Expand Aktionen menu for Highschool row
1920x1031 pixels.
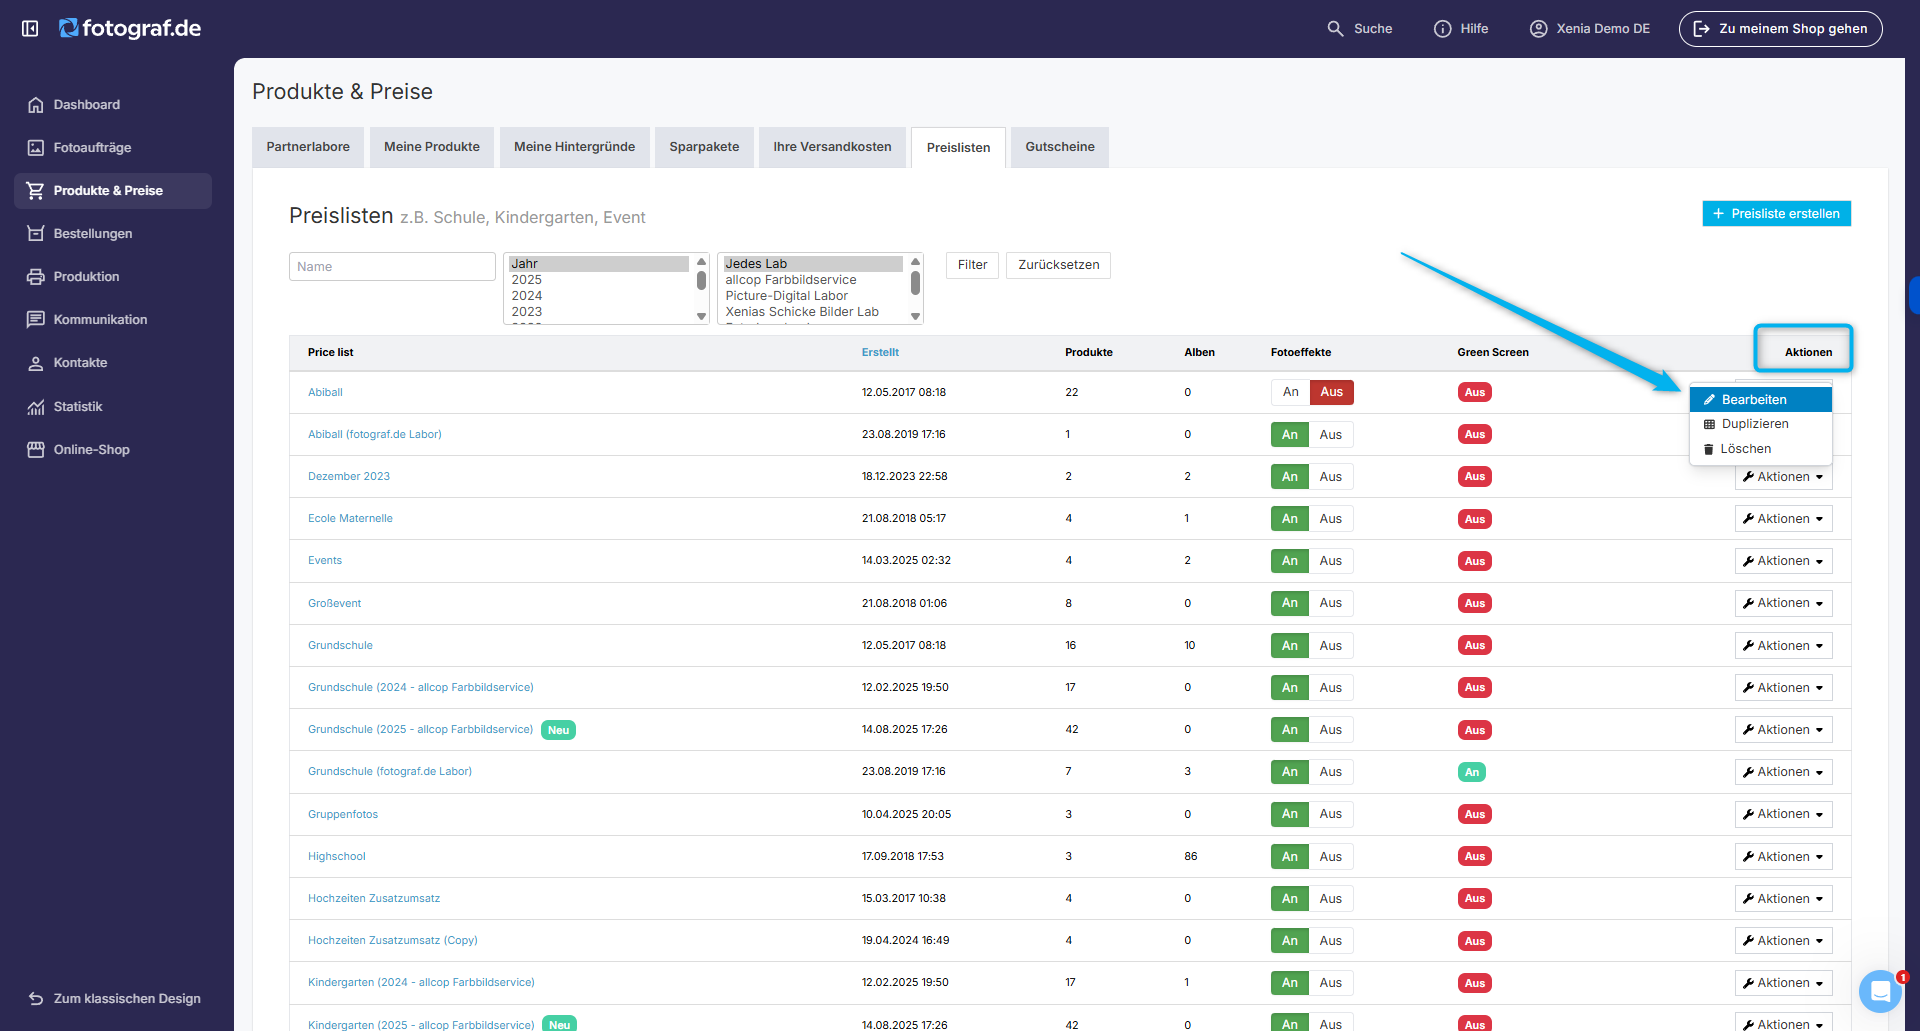point(1783,857)
